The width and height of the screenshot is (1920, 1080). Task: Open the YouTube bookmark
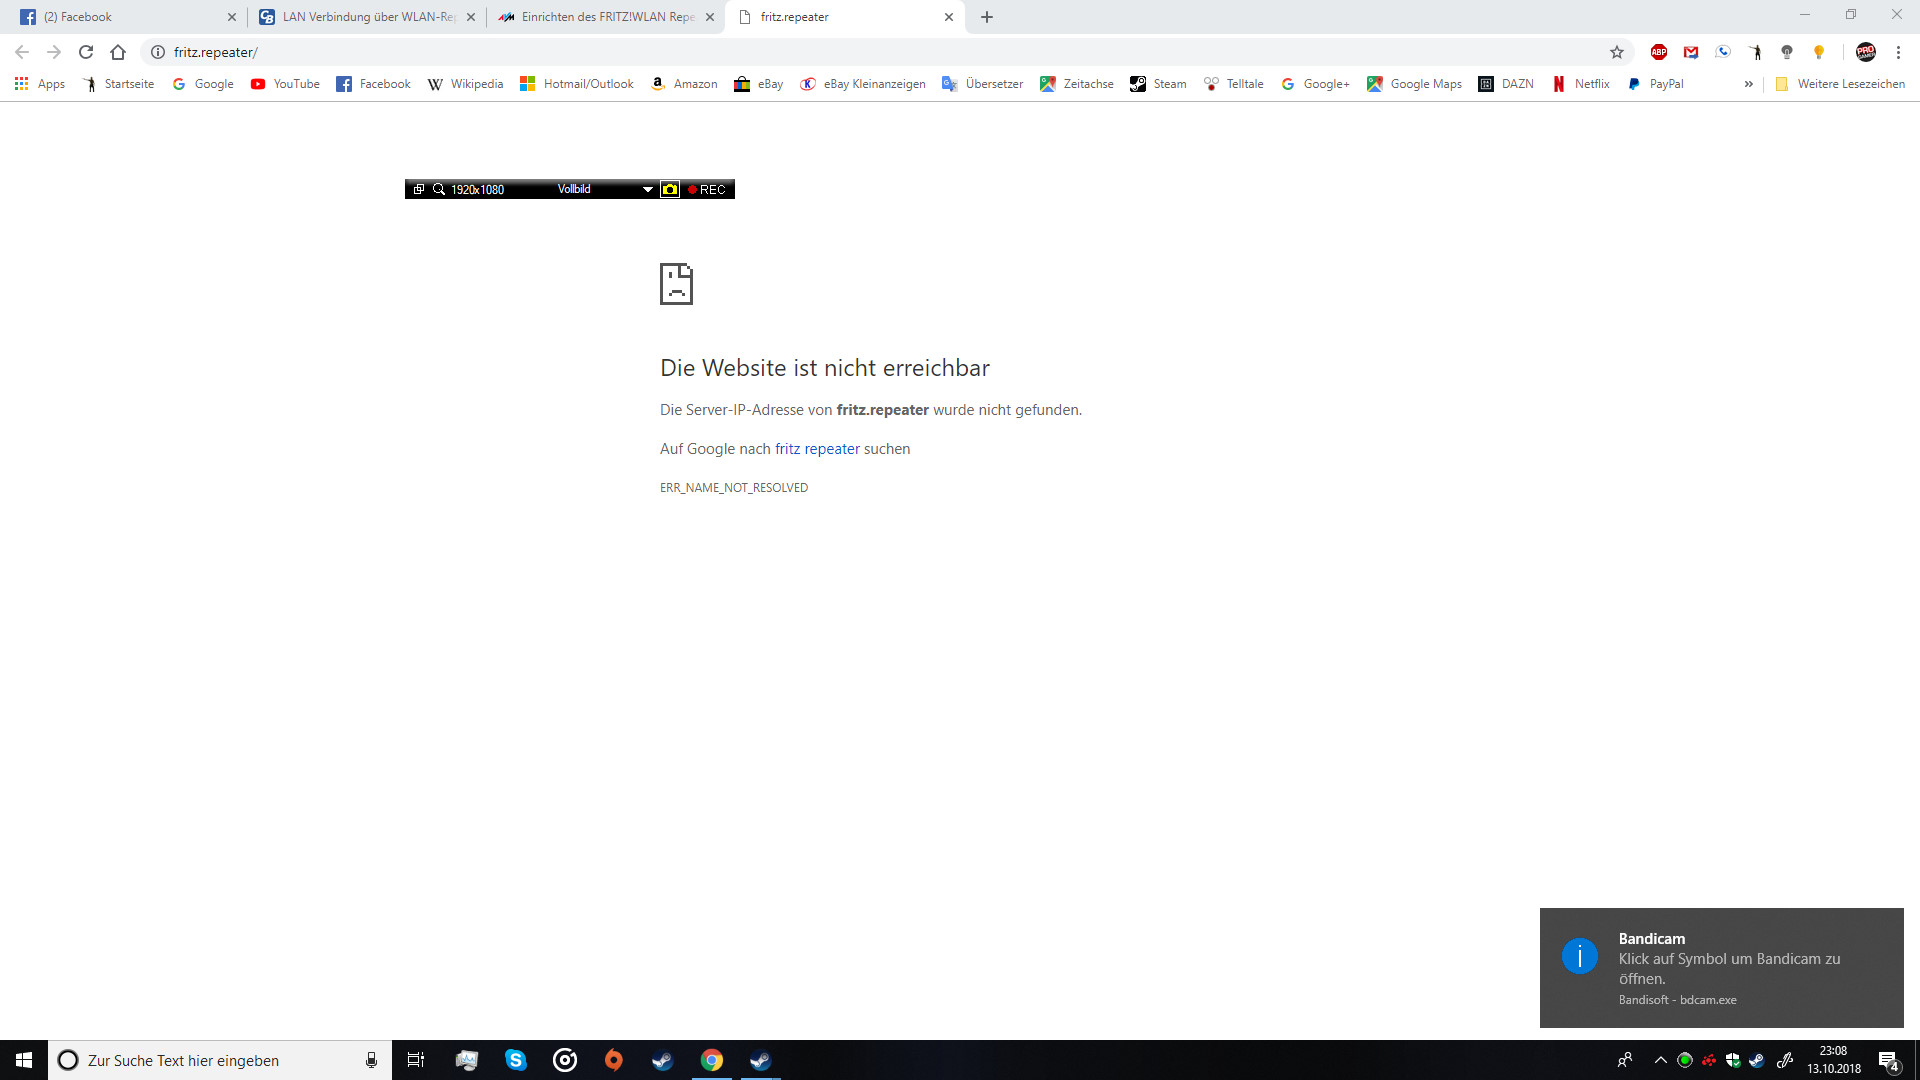coord(285,84)
